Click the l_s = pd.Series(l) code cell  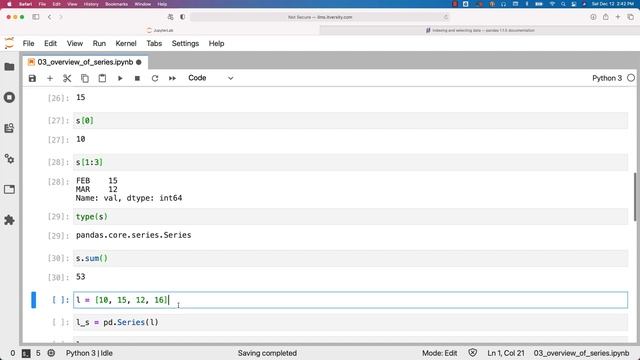(350, 322)
